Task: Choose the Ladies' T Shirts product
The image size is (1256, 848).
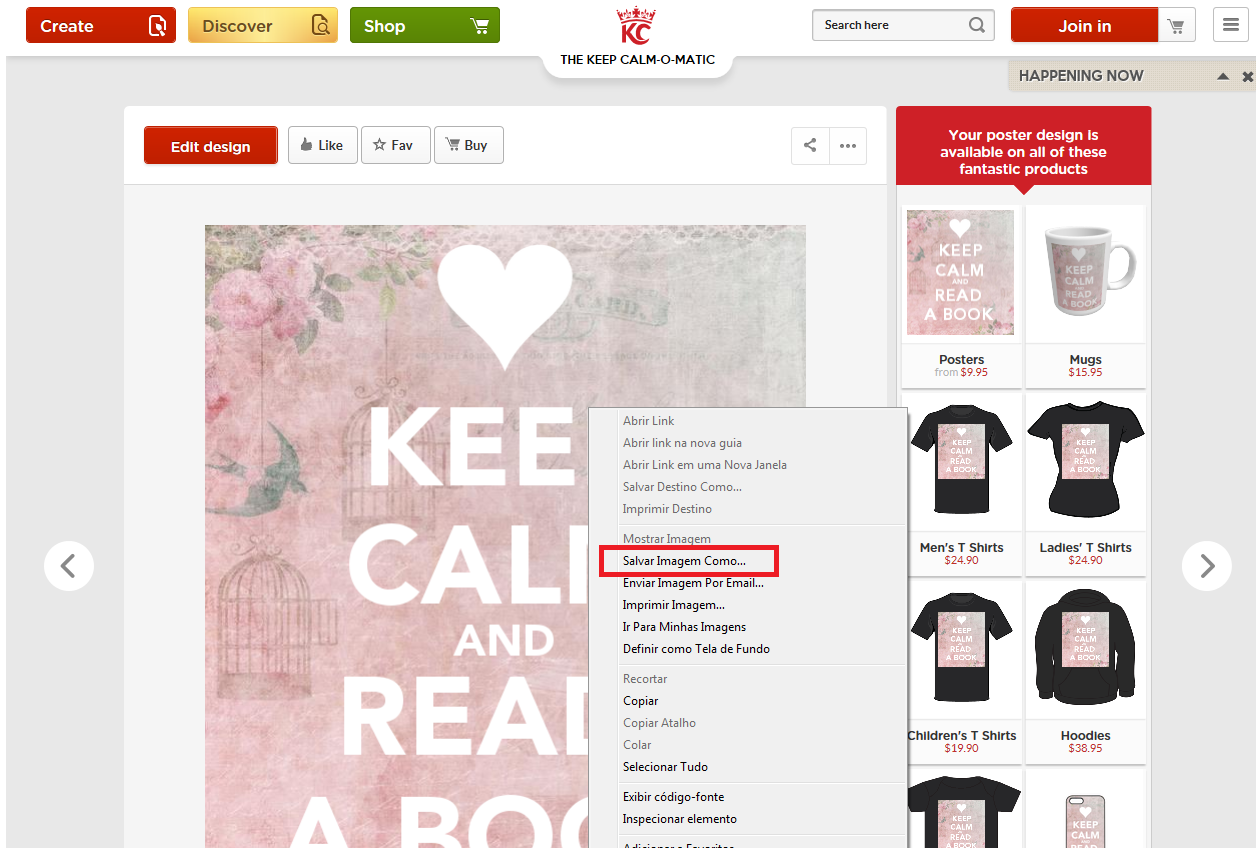Action: click(x=1085, y=460)
